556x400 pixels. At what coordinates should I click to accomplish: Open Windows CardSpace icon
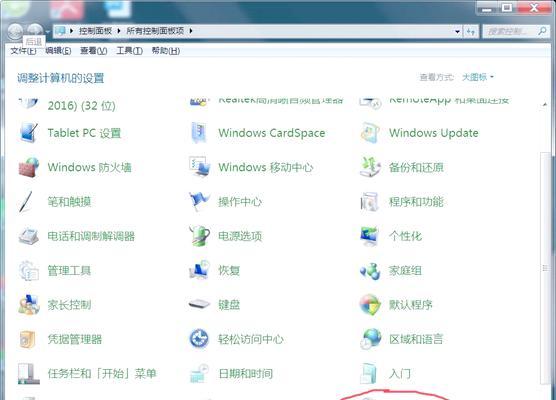pyautogui.click(x=199, y=133)
